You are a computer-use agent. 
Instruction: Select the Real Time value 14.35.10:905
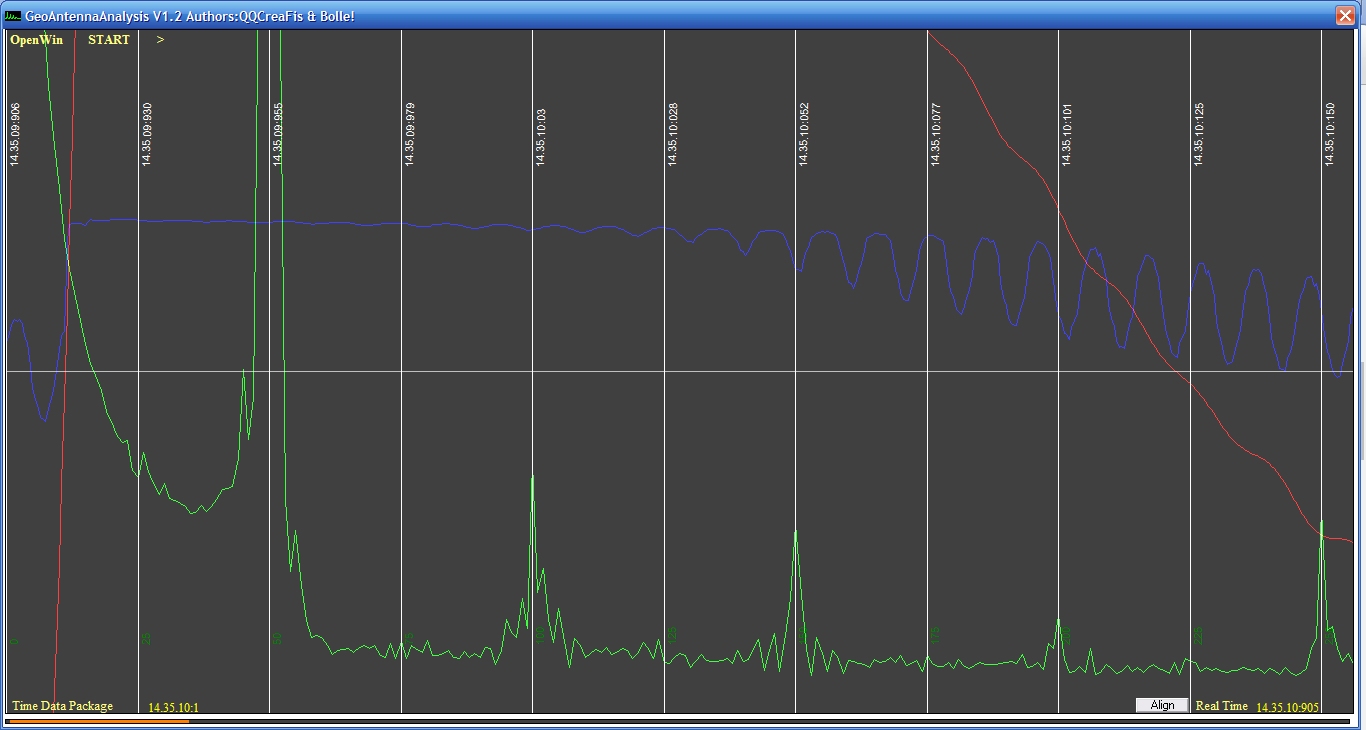[1287, 707]
